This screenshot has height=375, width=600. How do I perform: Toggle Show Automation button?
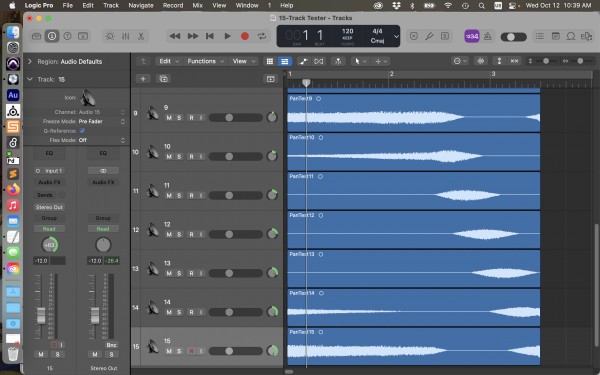pyautogui.click(x=303, y=61)
